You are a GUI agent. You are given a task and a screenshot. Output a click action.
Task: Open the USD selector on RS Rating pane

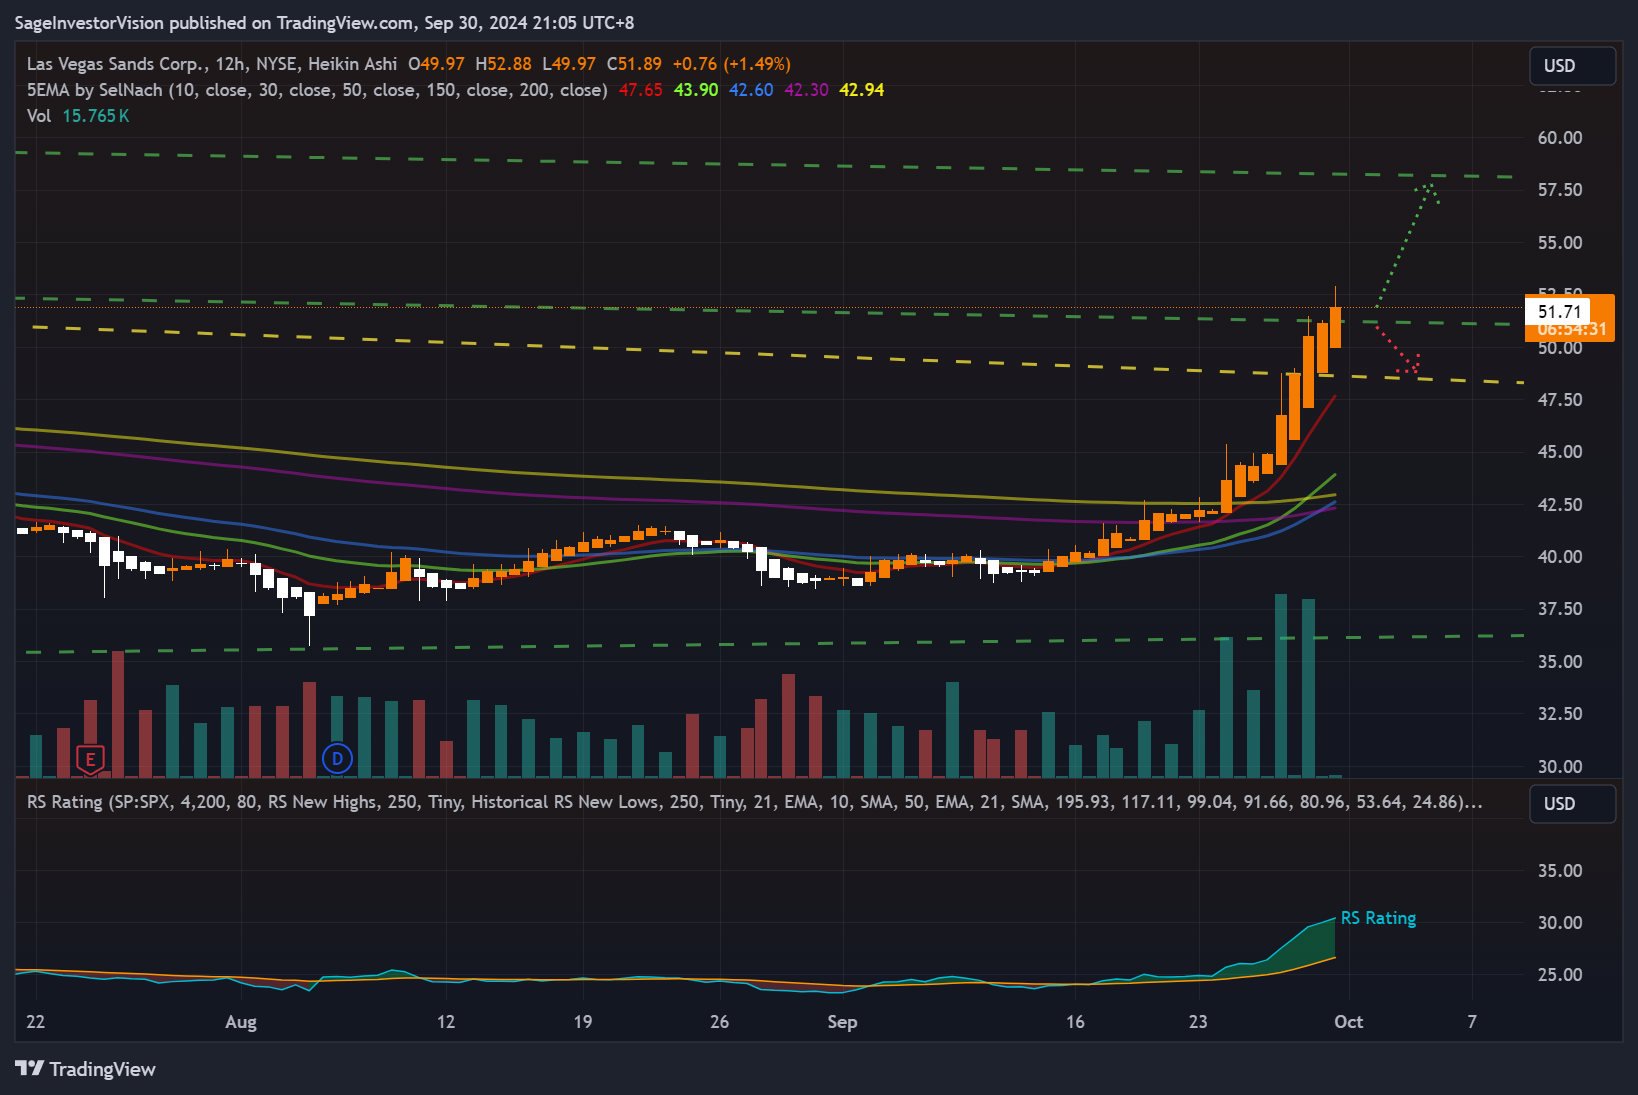tap(1572, 804)
